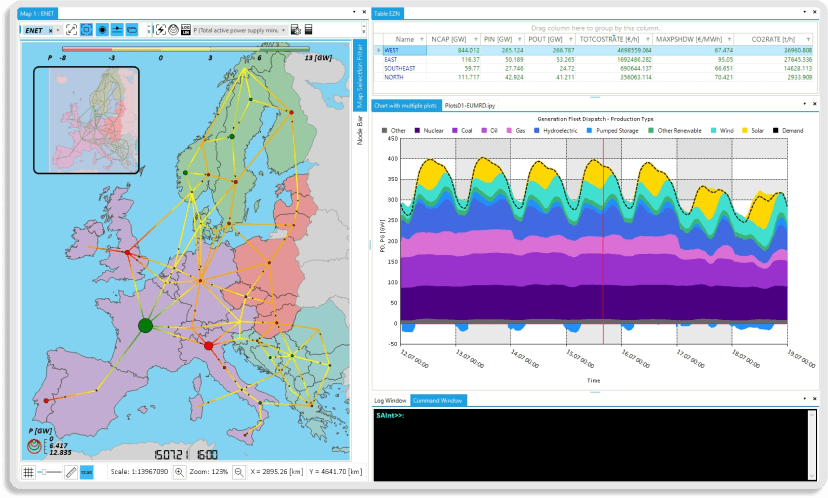Click the contour lines icon

[x=174, y=30]
